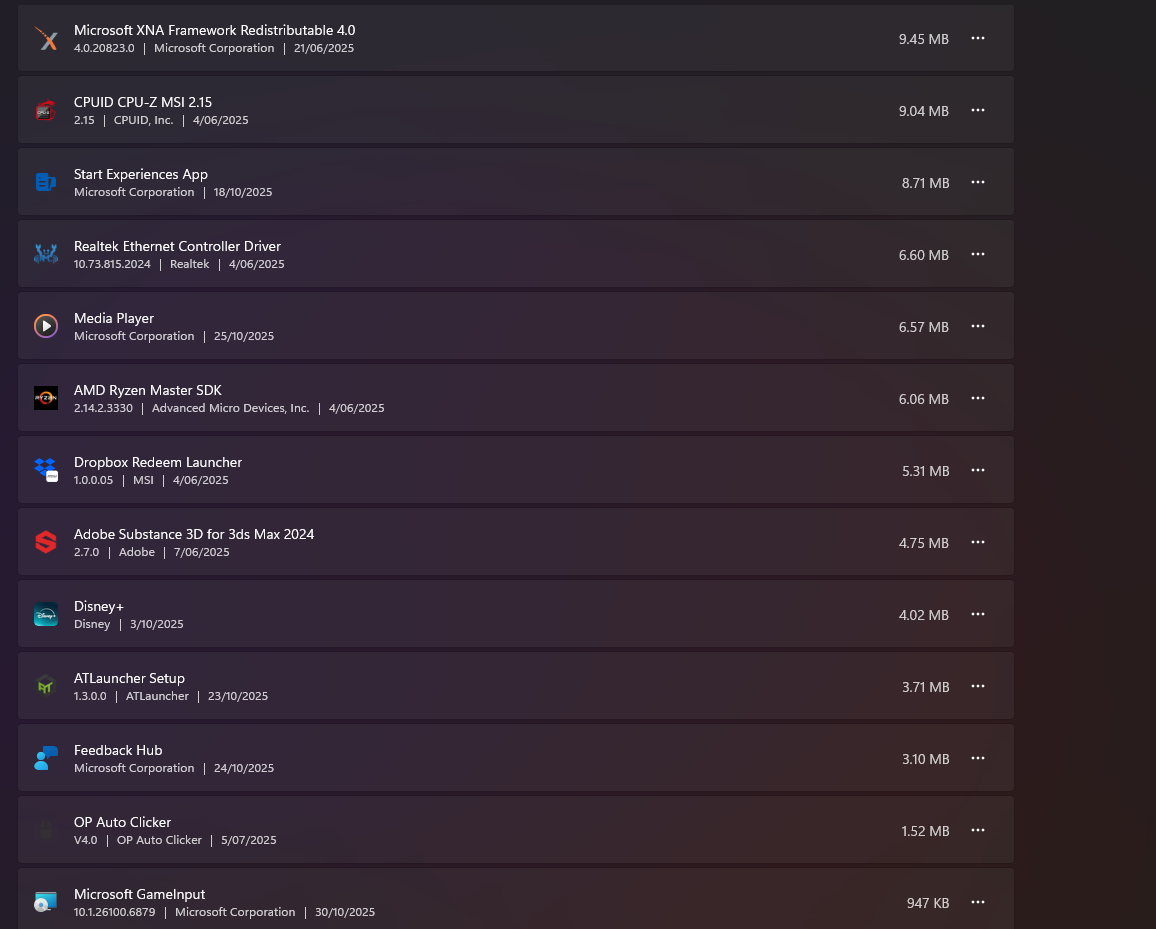Open more options for Media Player
1156x929 pixels.
click(x=978, y=326)
